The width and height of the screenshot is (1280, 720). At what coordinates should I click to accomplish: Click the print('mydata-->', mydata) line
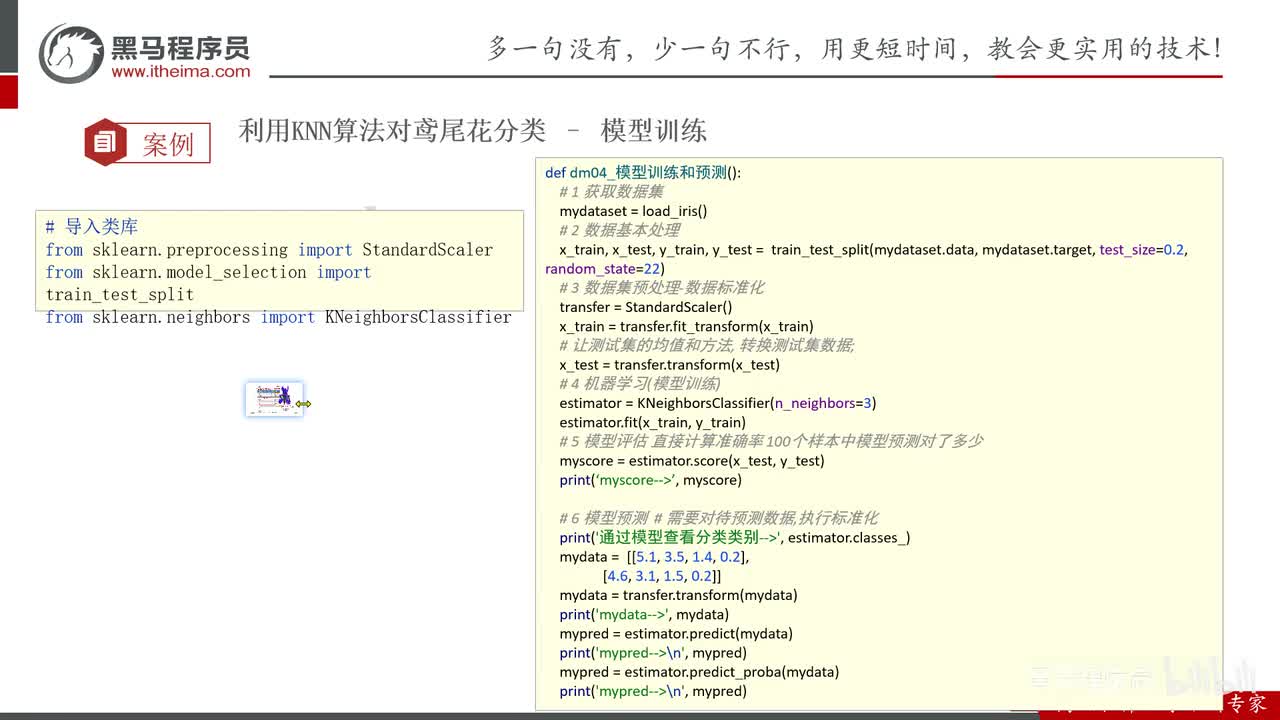tap(644, 614)
